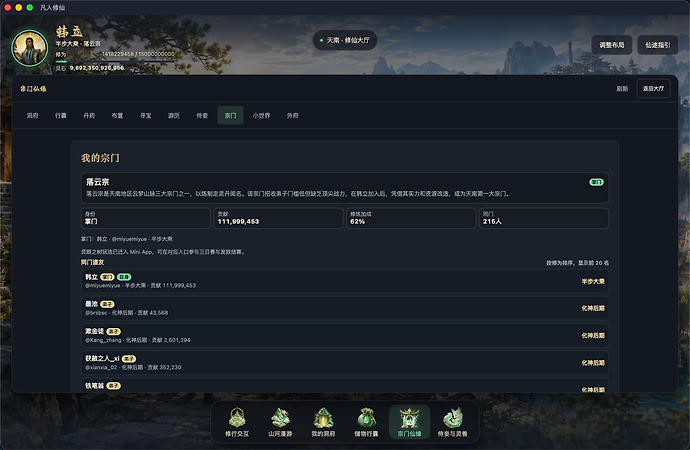Viewport: 690px width, 450px height.
Task: Select the member row for @miyuemiyue
Action: (345, 281)
